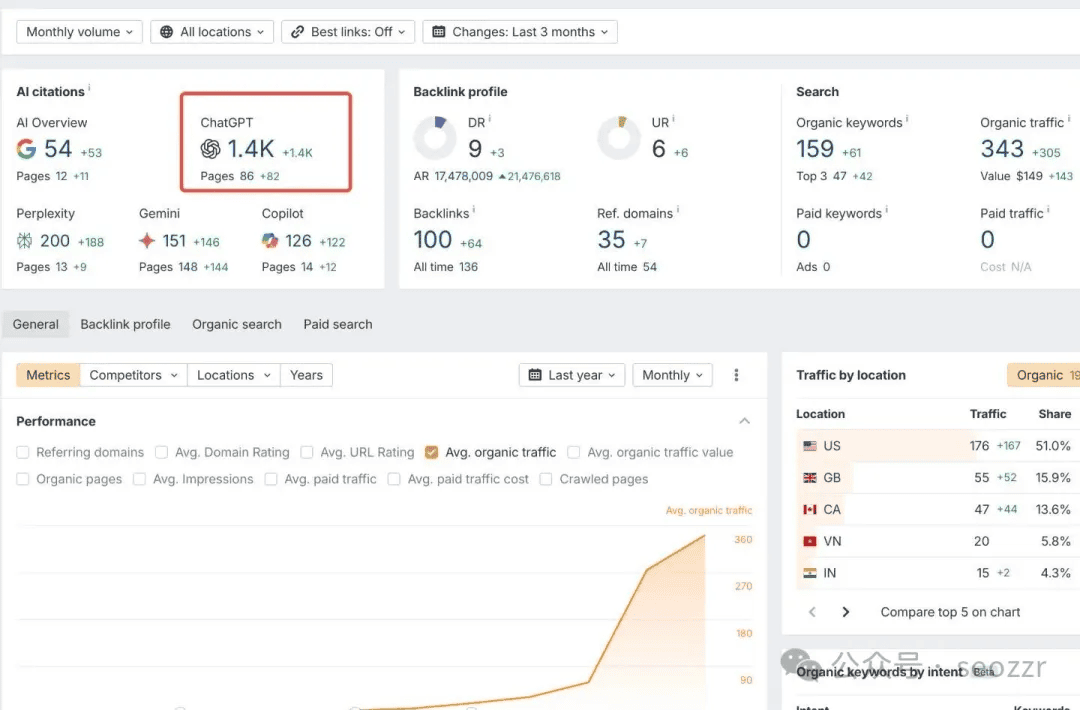Collapse the Performance section chevron

click(744, 421)
